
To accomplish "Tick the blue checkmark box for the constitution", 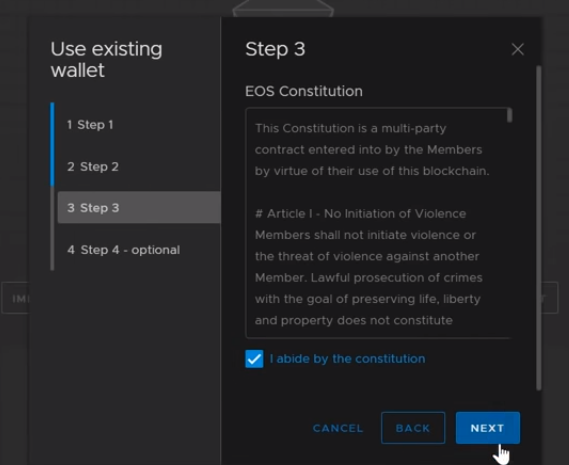I will [254, 359].
